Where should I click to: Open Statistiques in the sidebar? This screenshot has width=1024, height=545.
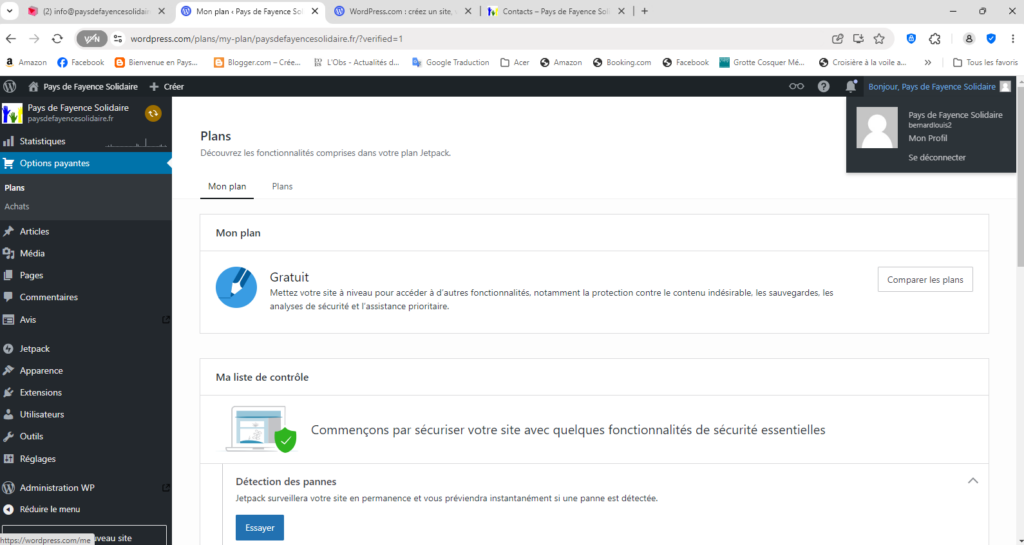(42, 141)
